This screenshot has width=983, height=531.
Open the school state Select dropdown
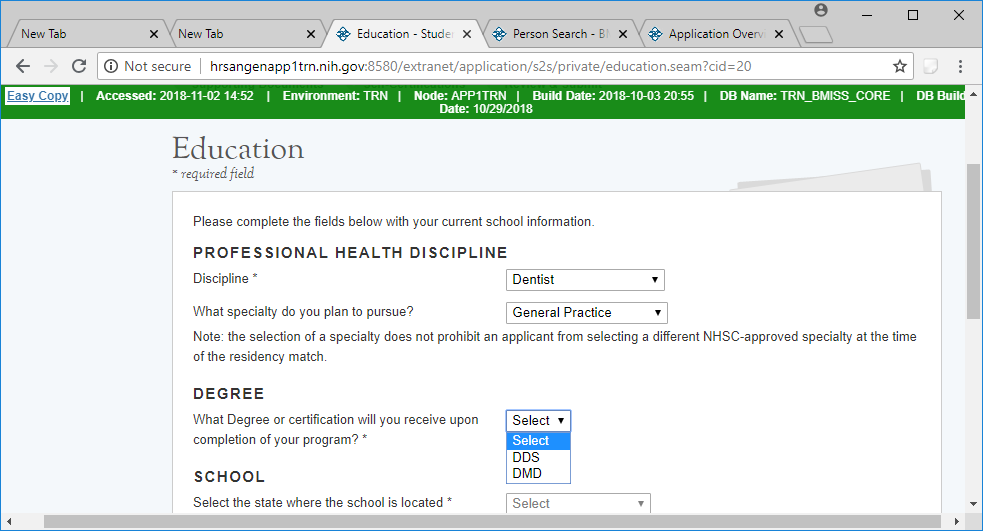point(578,503)
